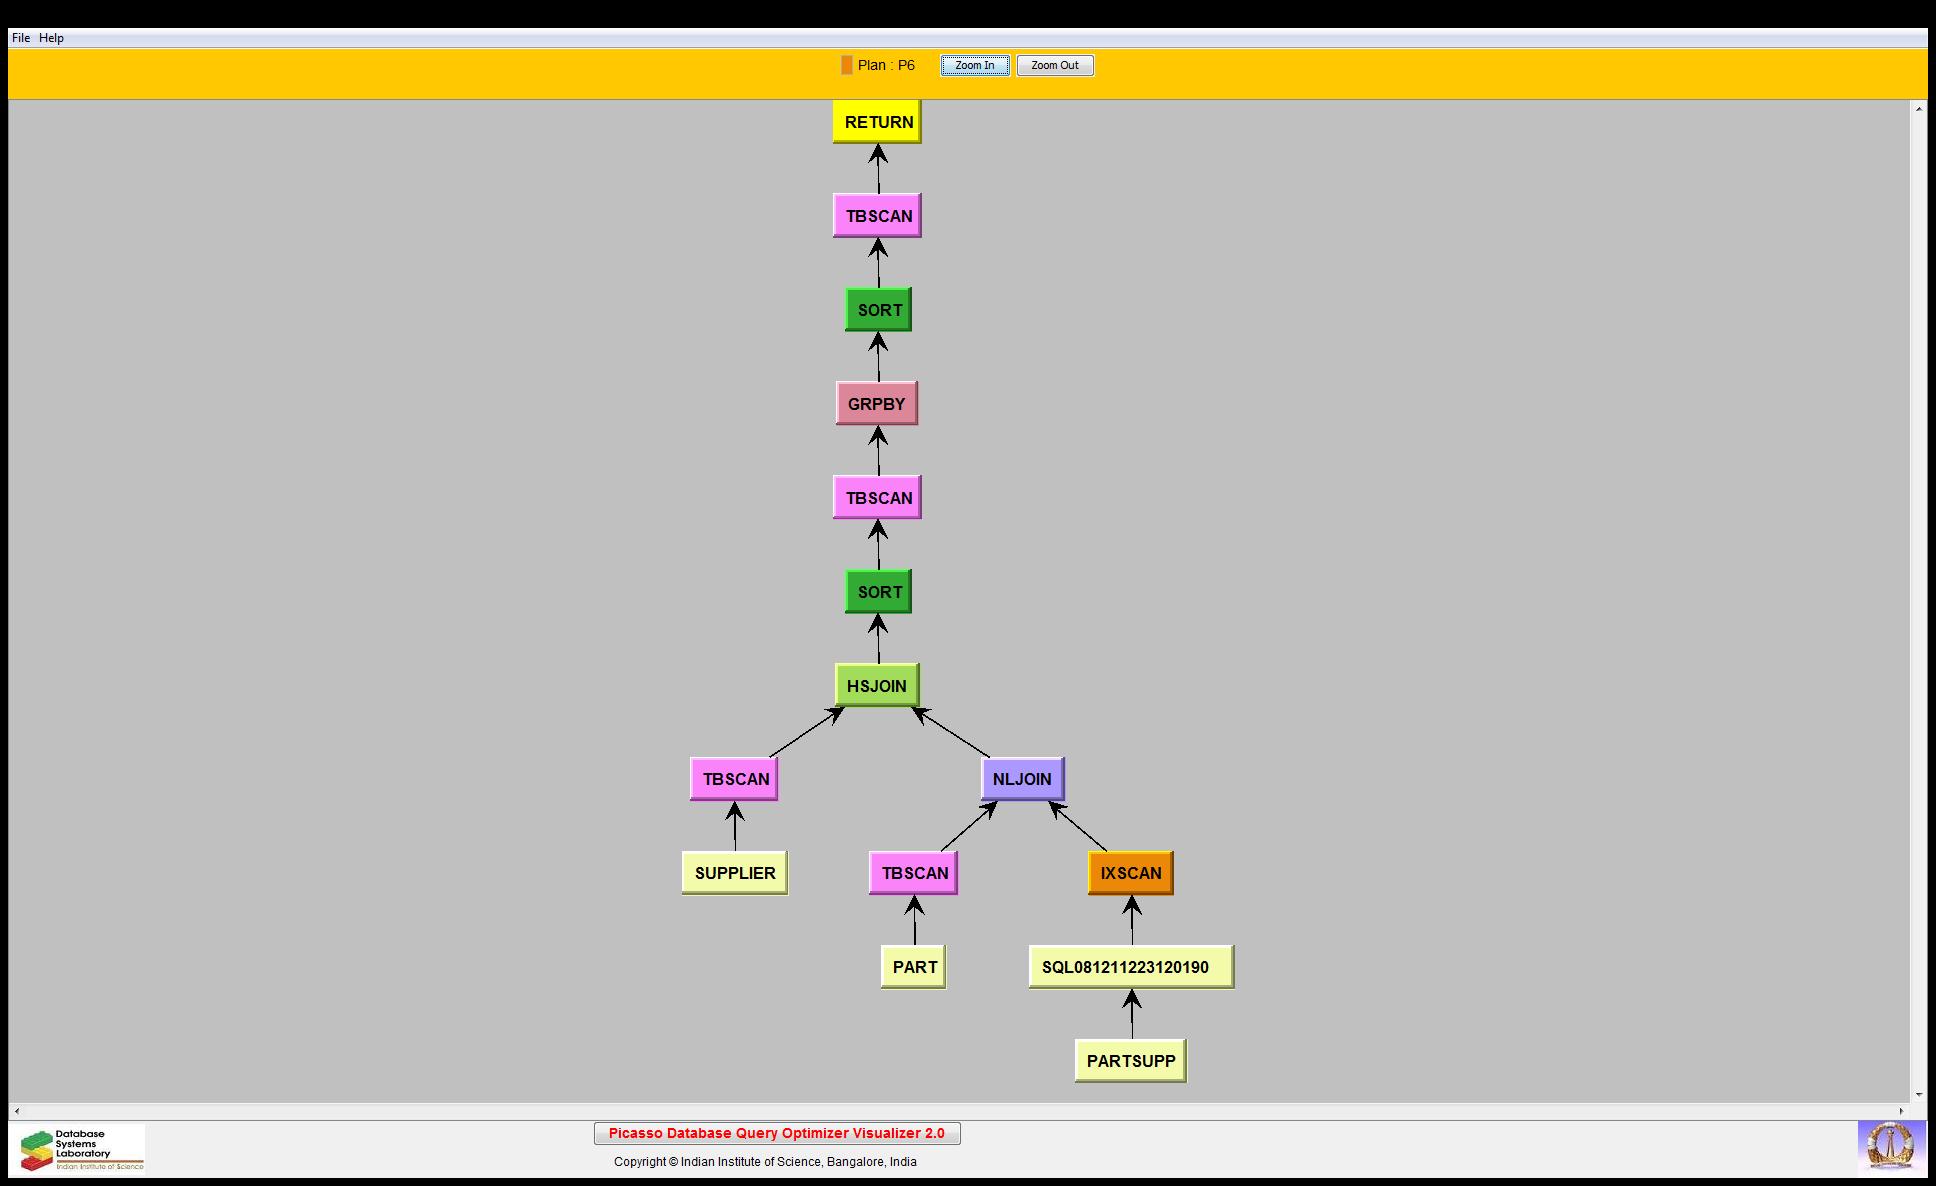Viewport: 1936px width, 1186px height.
Task: Click the orange Plan P6 color swatch
Action: 847,65
